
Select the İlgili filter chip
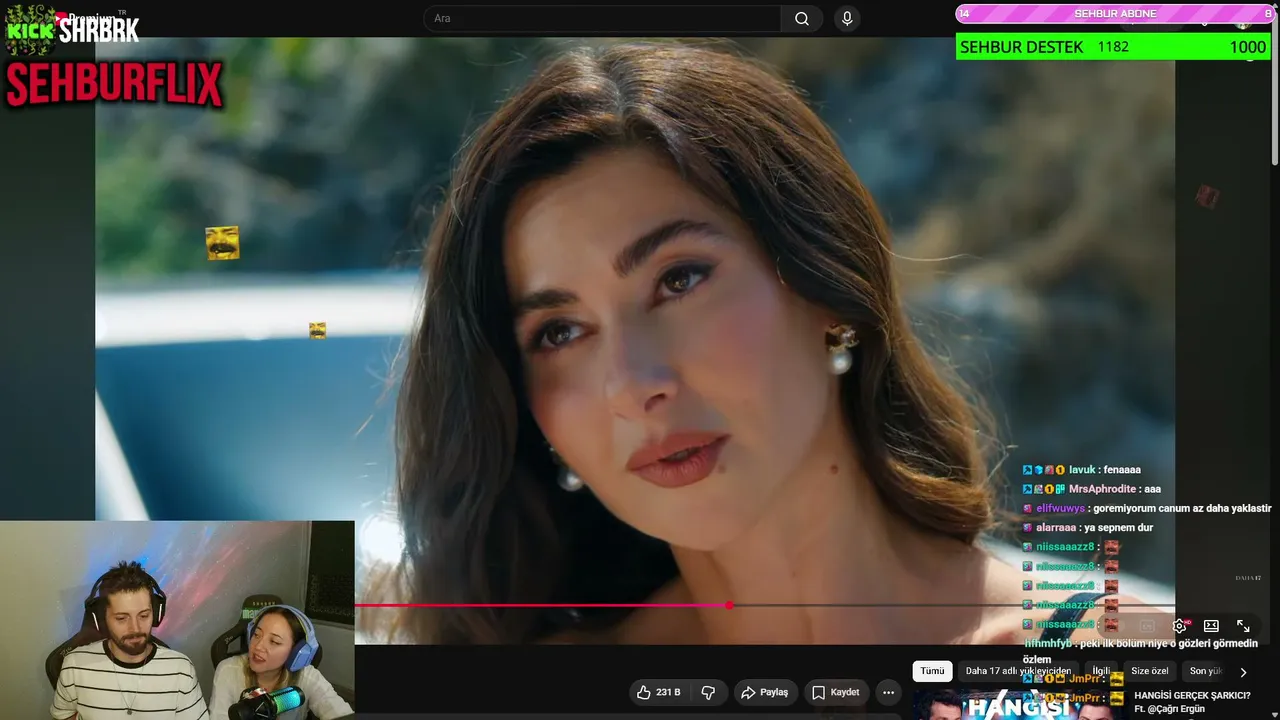tap(1101, 671)
